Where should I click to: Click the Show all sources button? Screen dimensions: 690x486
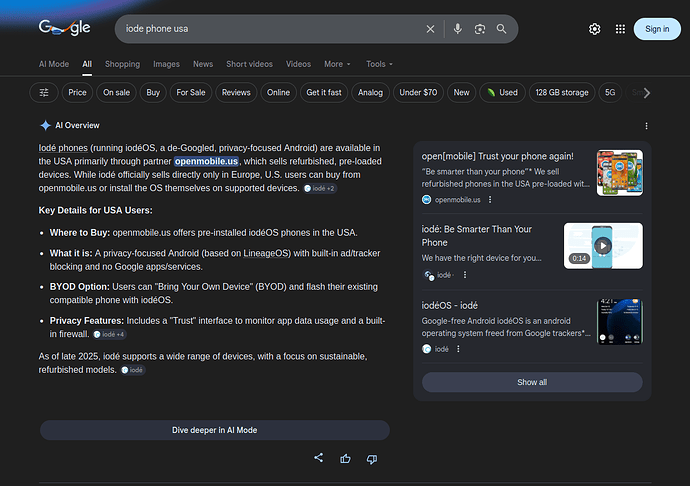(532, 382)
